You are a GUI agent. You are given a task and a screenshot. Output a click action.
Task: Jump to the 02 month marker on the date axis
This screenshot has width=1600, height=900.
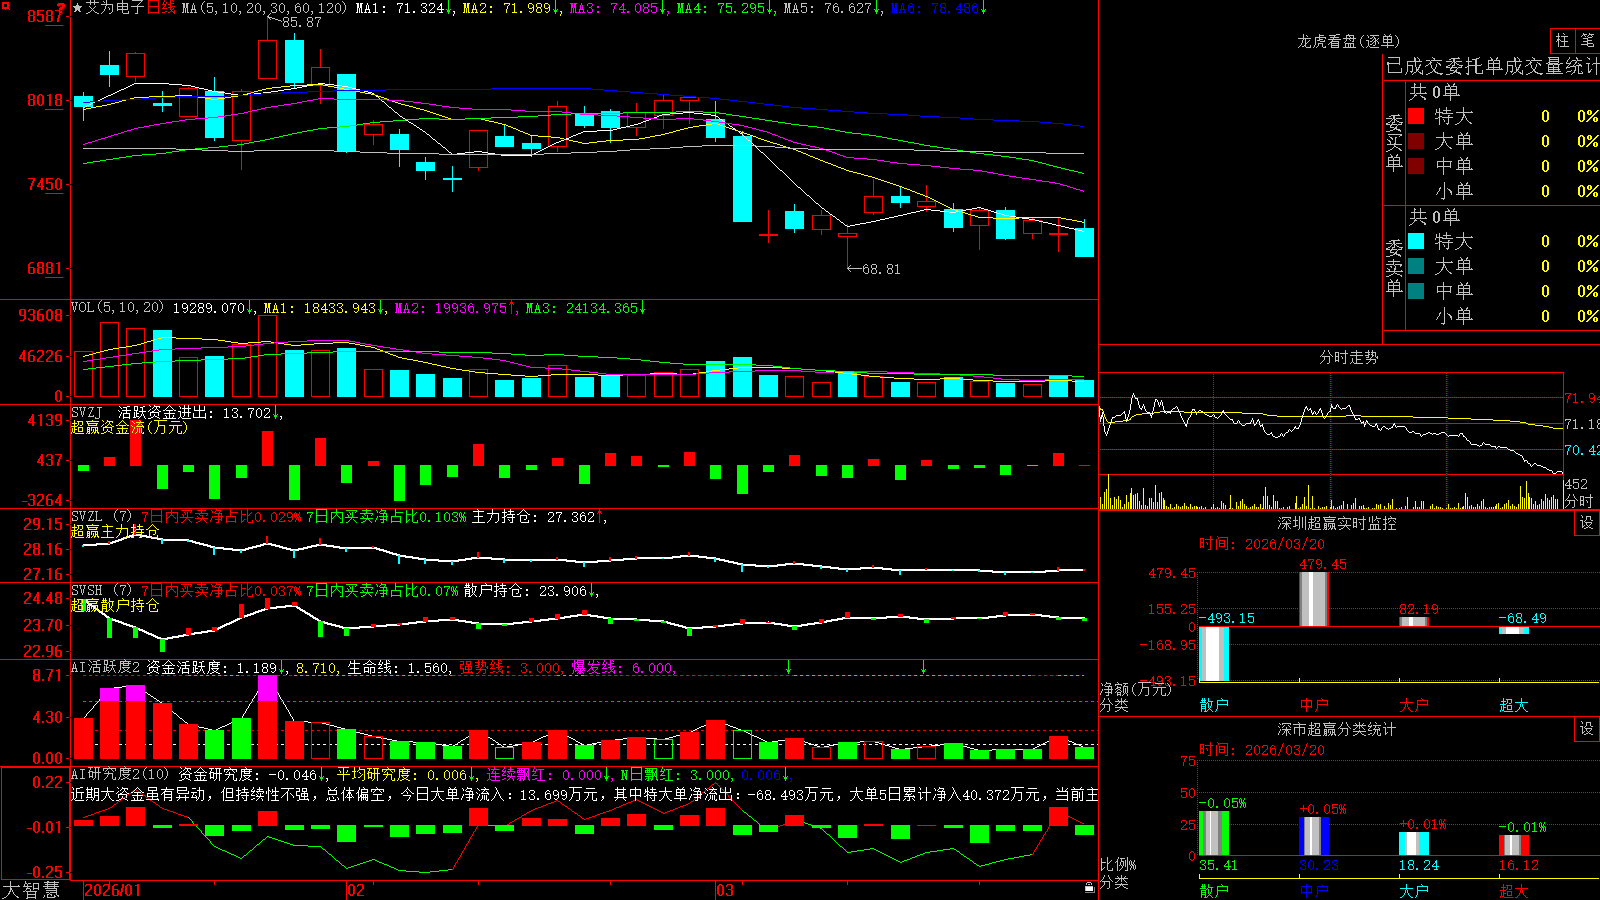pyautogui.click(x=356, y=890)
